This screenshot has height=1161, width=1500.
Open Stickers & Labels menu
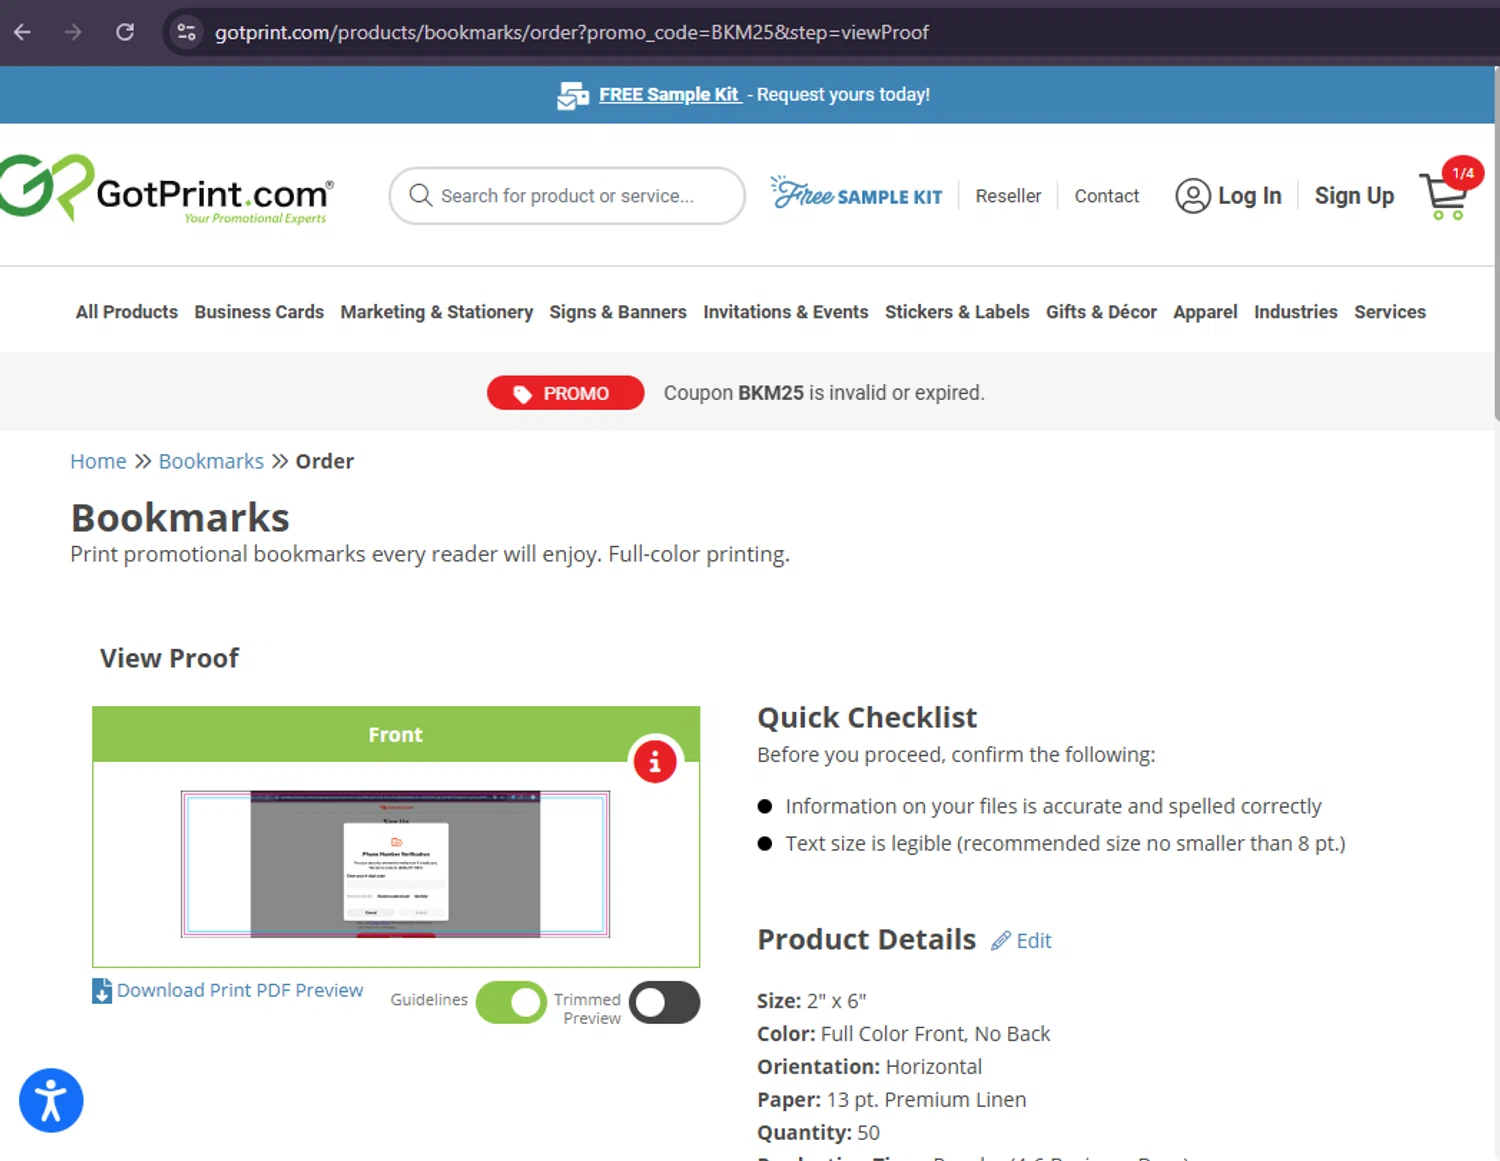[957, 312]
